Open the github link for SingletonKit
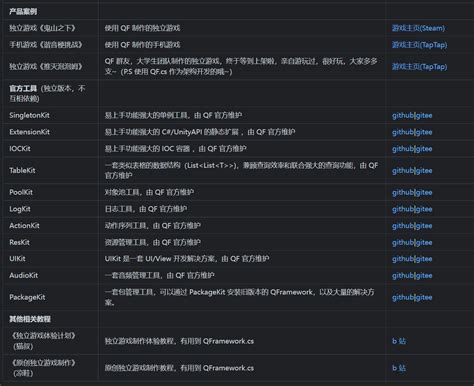The width and height of the screenshot is (474, 386). [x=402, y=115]
